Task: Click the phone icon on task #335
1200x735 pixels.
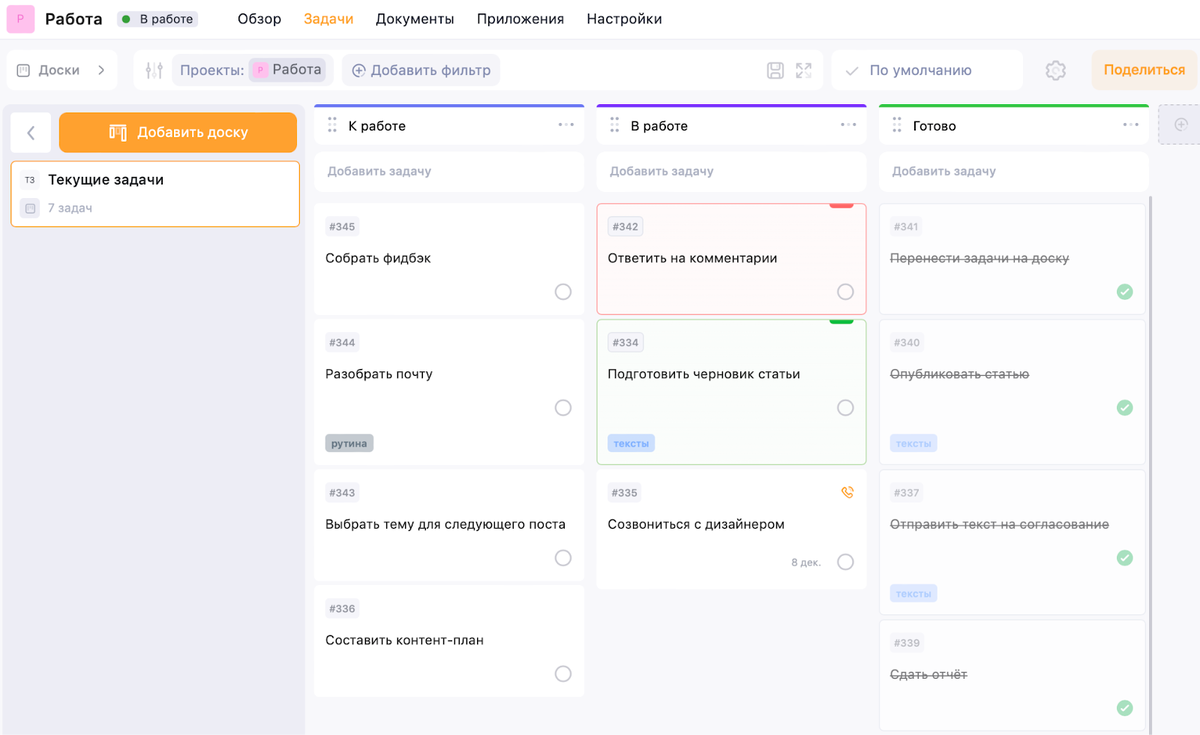Action: 848,492
